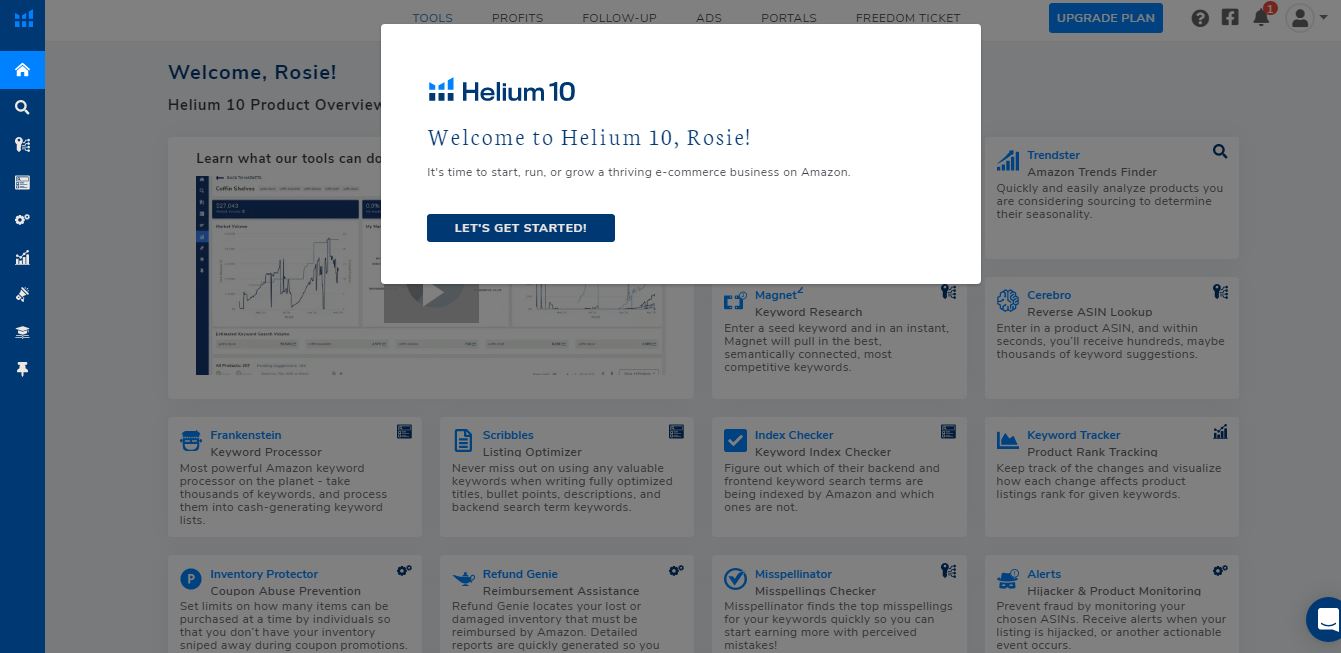Image resolution: width=1341 pixels, height=653 pixels.
Task: Open the graduation cap academy icon in sidebar
Action: [x=22, y=331]
